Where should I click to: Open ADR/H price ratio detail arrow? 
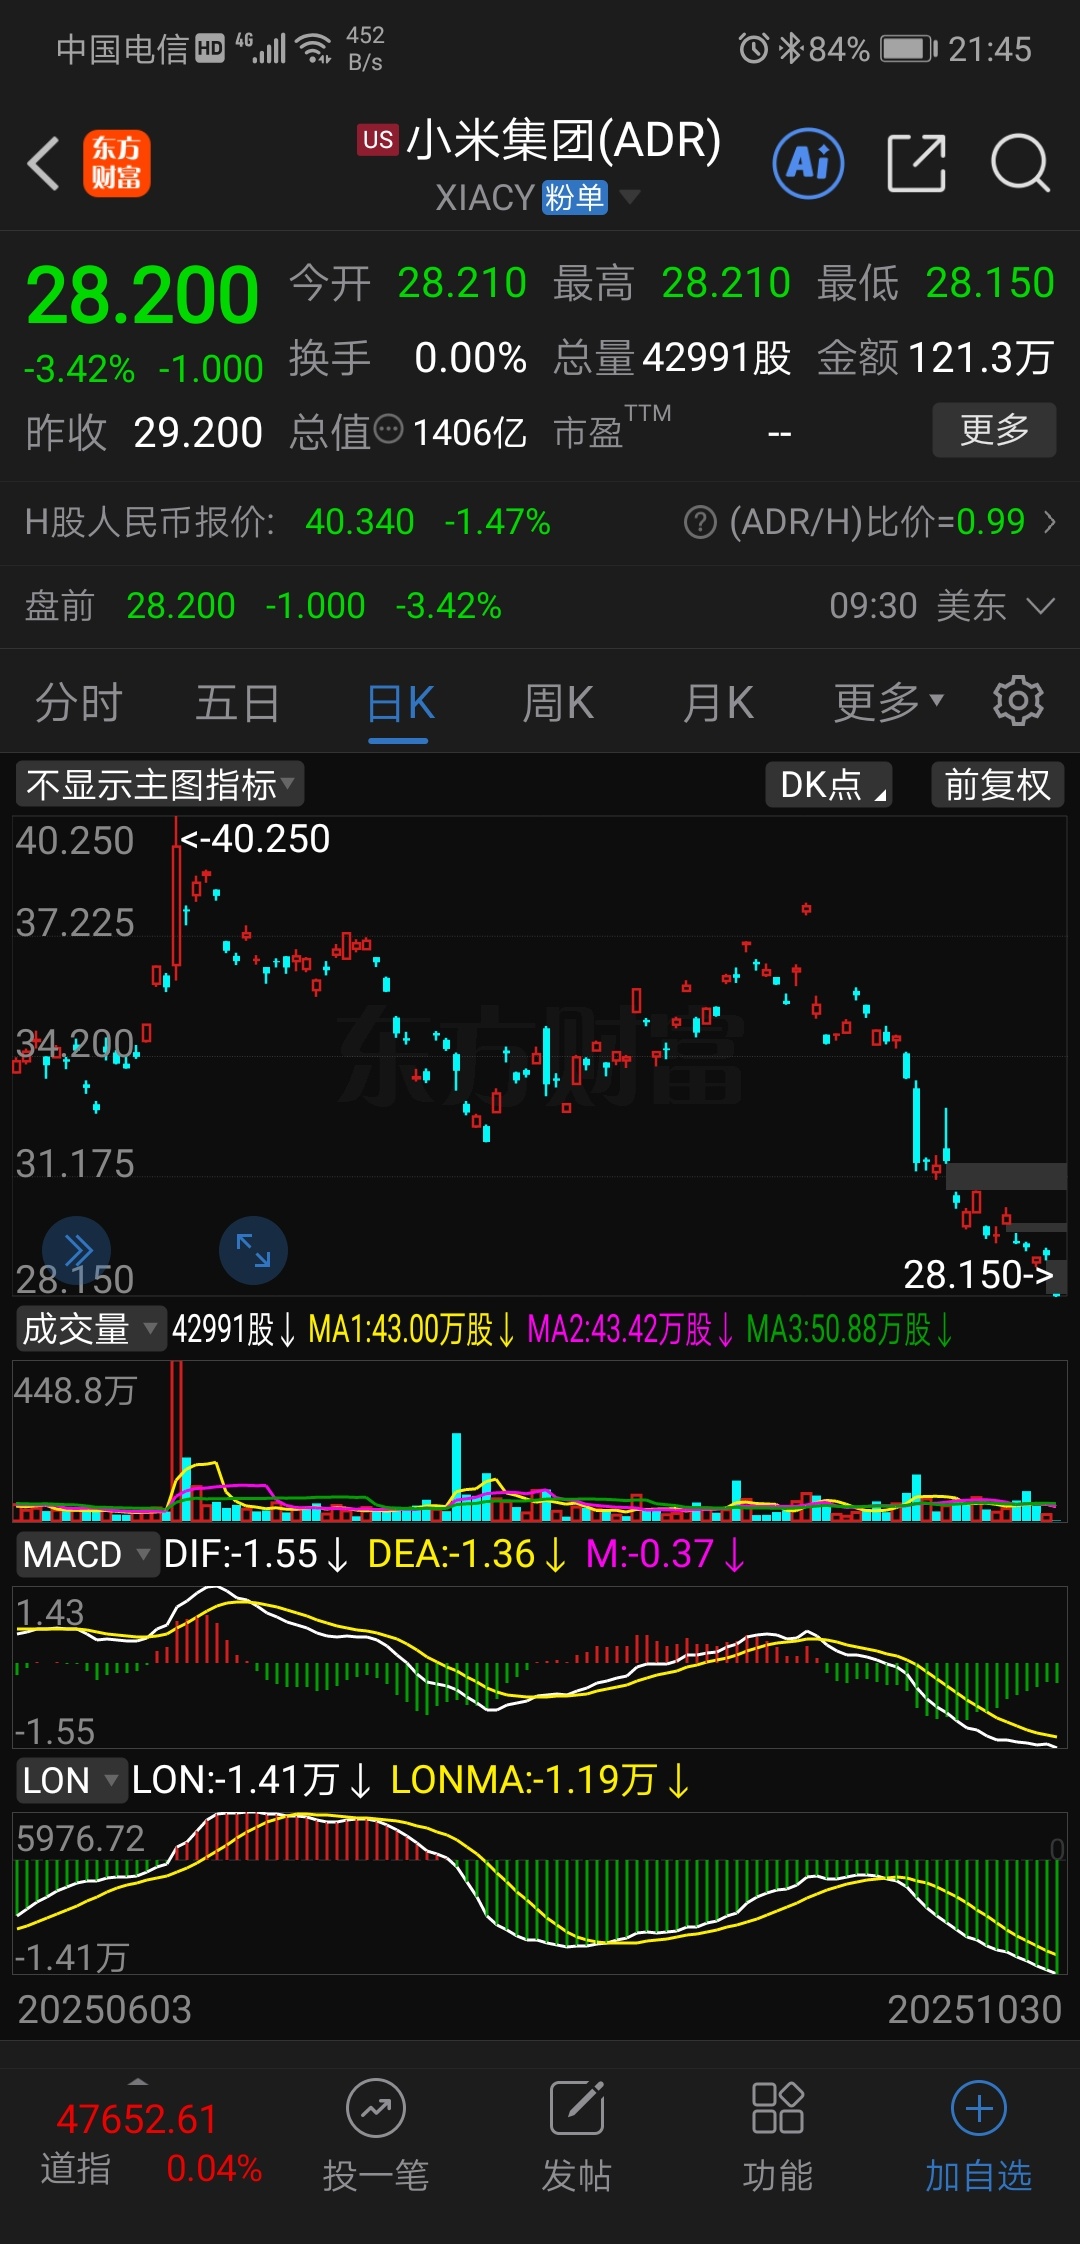[x=1050, y=522]
